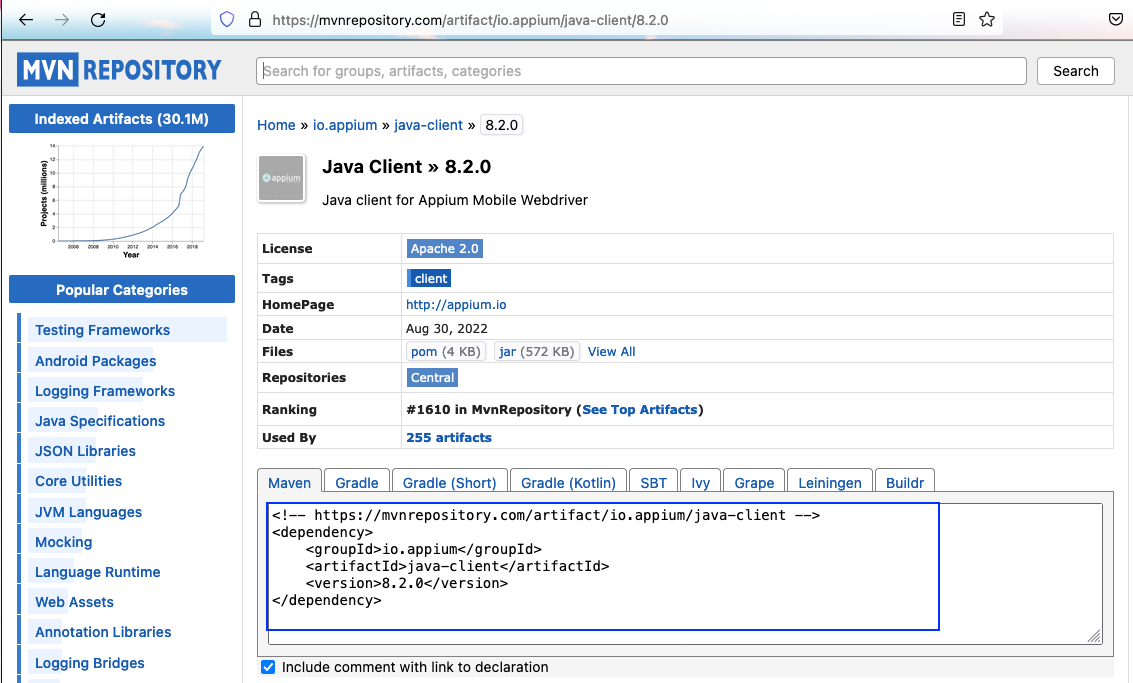Click the 8.2.0 version breadcrumb

pos(501,125)
